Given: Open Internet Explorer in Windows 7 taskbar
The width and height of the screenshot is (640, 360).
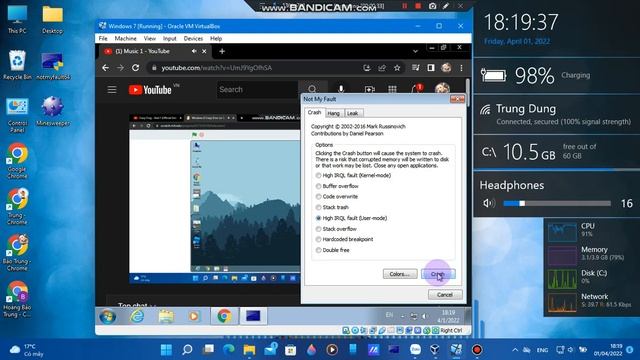Looking at the screenshot, I should [x=137, y=316].
